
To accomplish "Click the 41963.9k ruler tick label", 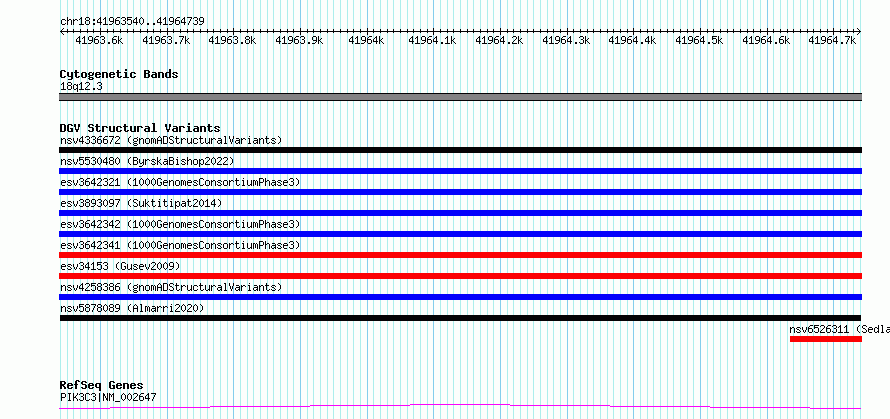I will [299, 40].
